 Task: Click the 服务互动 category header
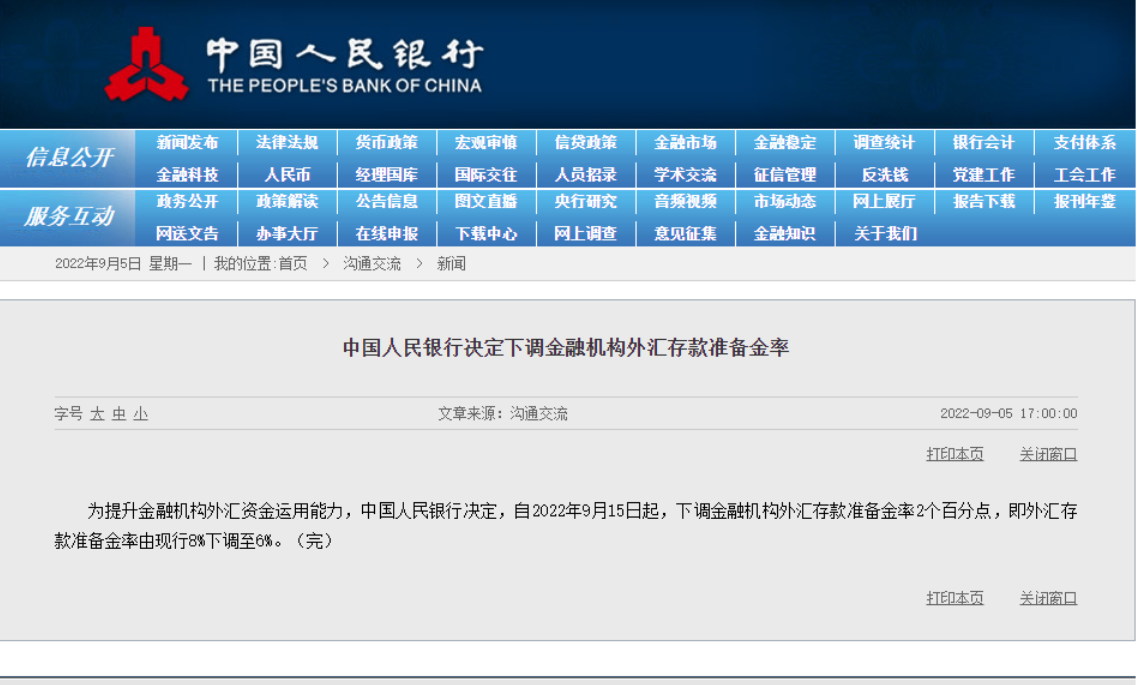(69, 216)
